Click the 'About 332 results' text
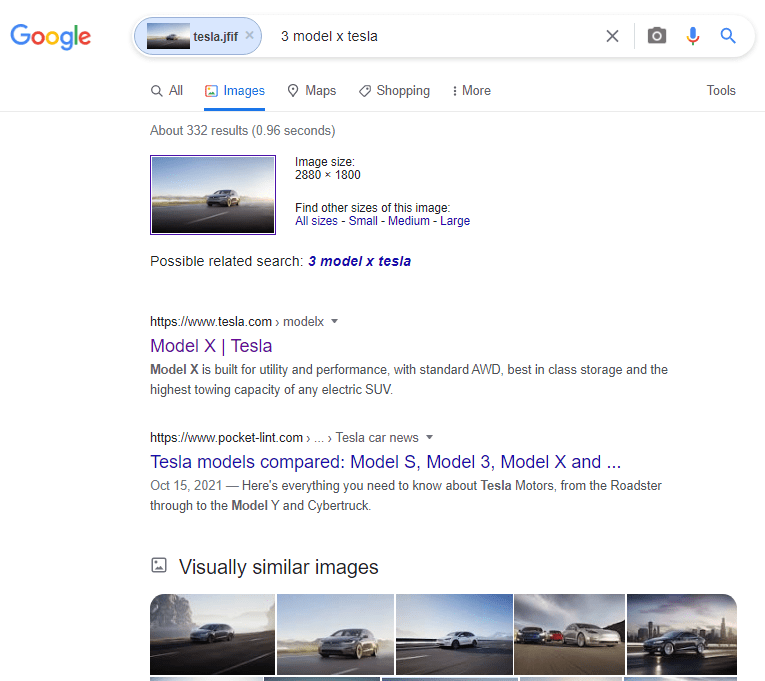Screen dimensions: 765x681 coord(242,131)
